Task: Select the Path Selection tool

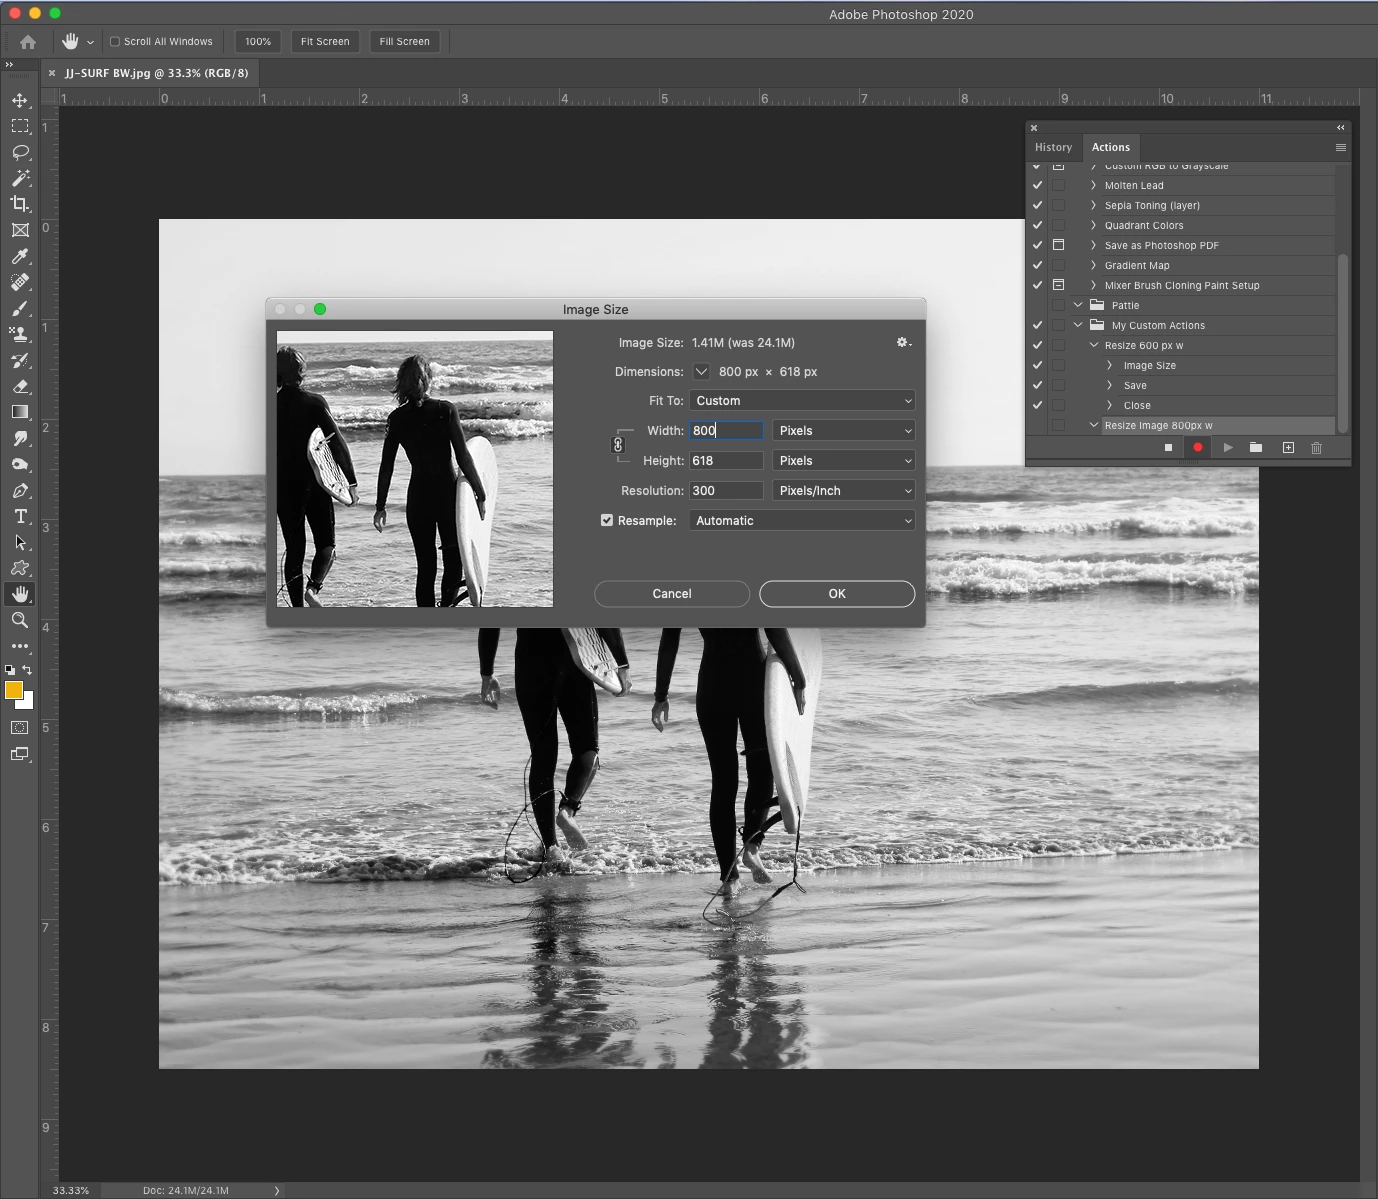Action: click(x=20, y=542)
